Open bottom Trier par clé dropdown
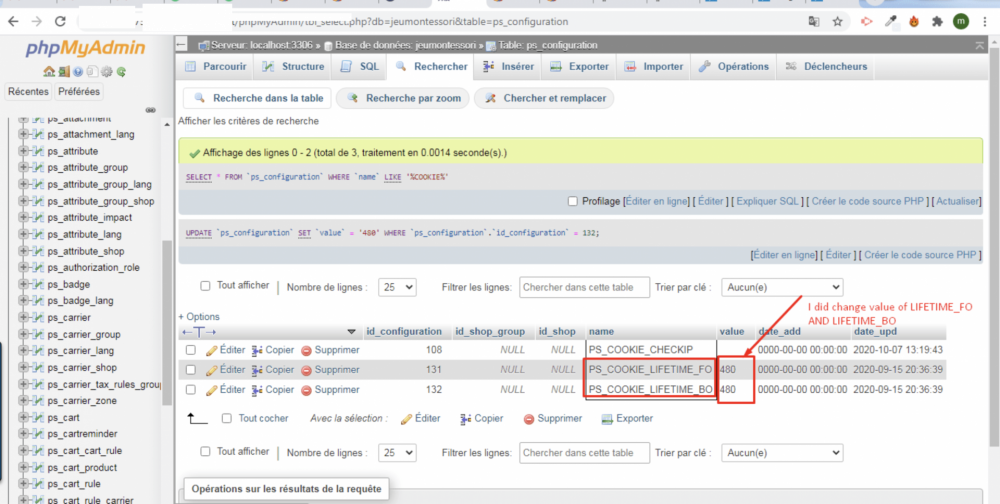This screenshot has height=504, width=1000. click(x=782, y=452)
